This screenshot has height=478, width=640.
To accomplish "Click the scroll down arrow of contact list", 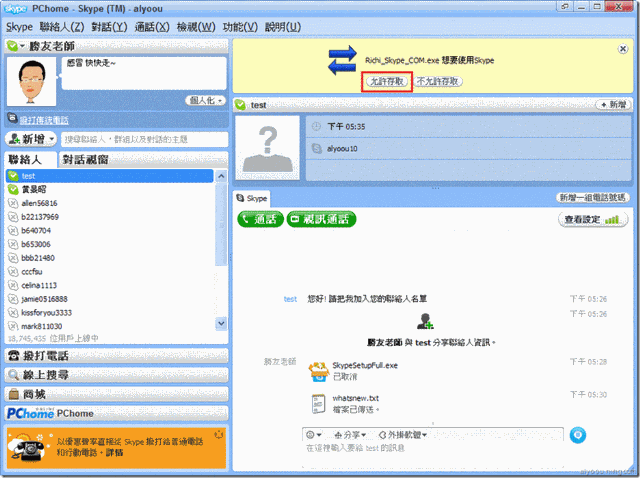I will [221, 323].
